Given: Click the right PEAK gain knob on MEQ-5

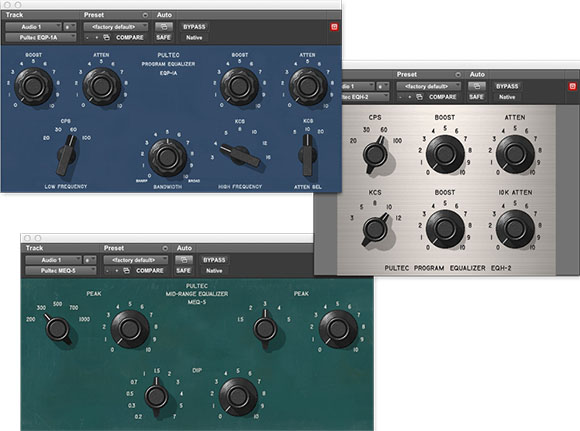Looking at the screenshot, I should click(x=338, y=329).
